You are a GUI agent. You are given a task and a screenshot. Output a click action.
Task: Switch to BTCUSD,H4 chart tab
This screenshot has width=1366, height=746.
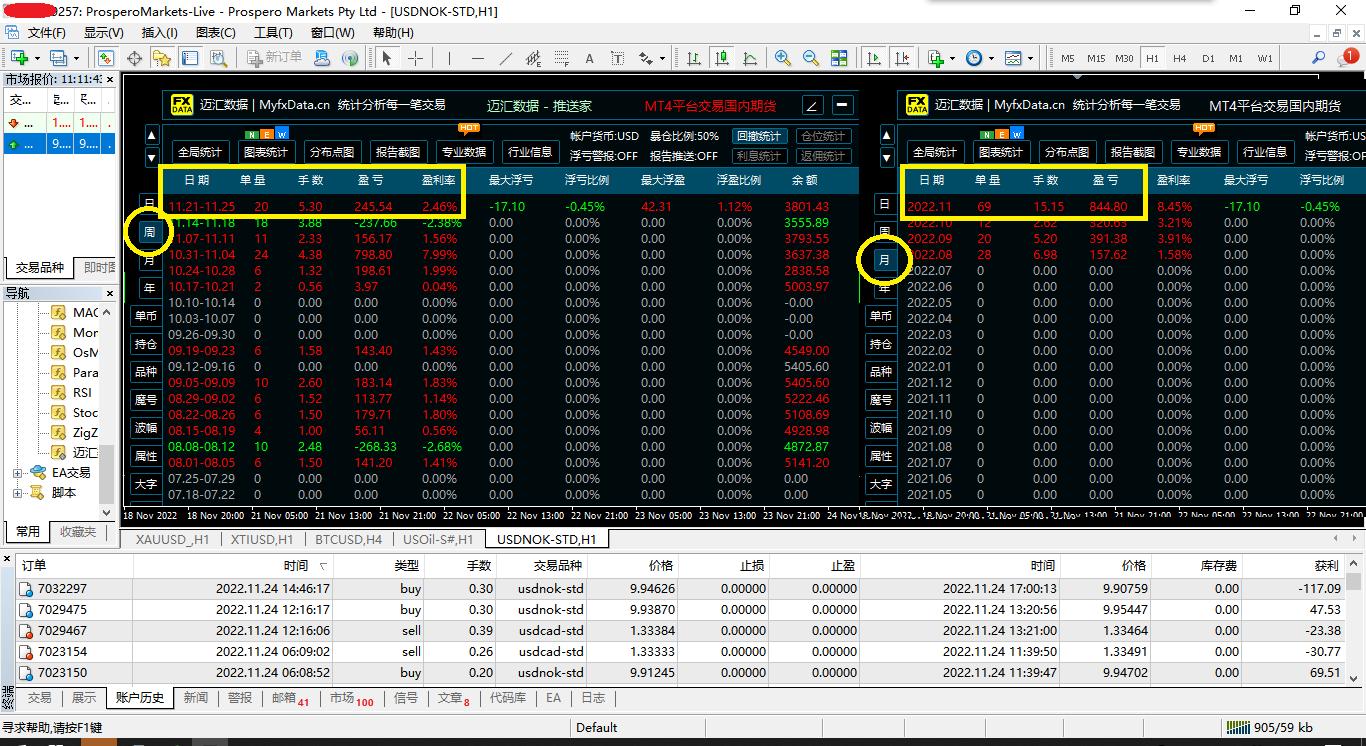348,539
